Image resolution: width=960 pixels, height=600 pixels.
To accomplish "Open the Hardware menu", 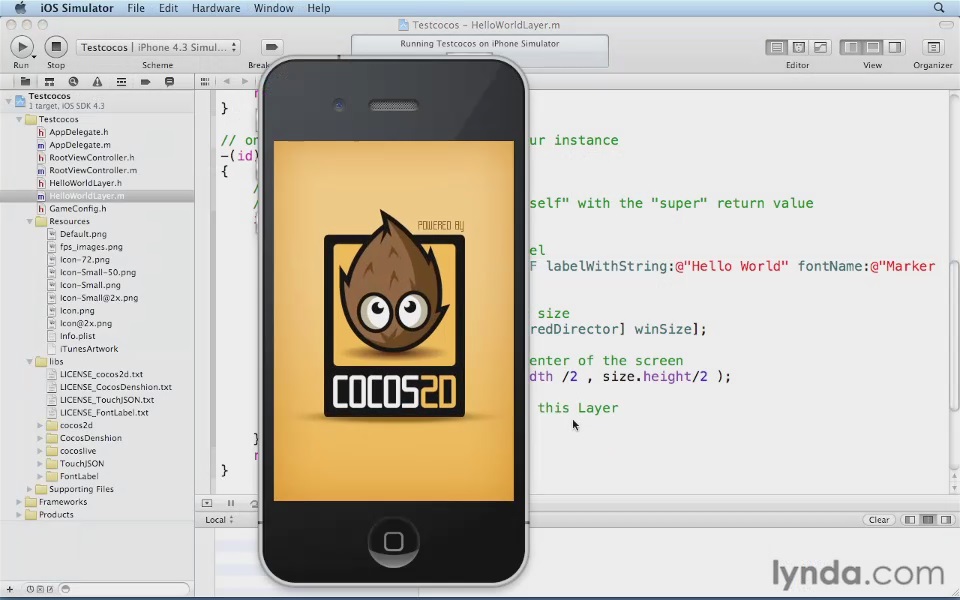I will pyautogui.click(x=216, y=8).
